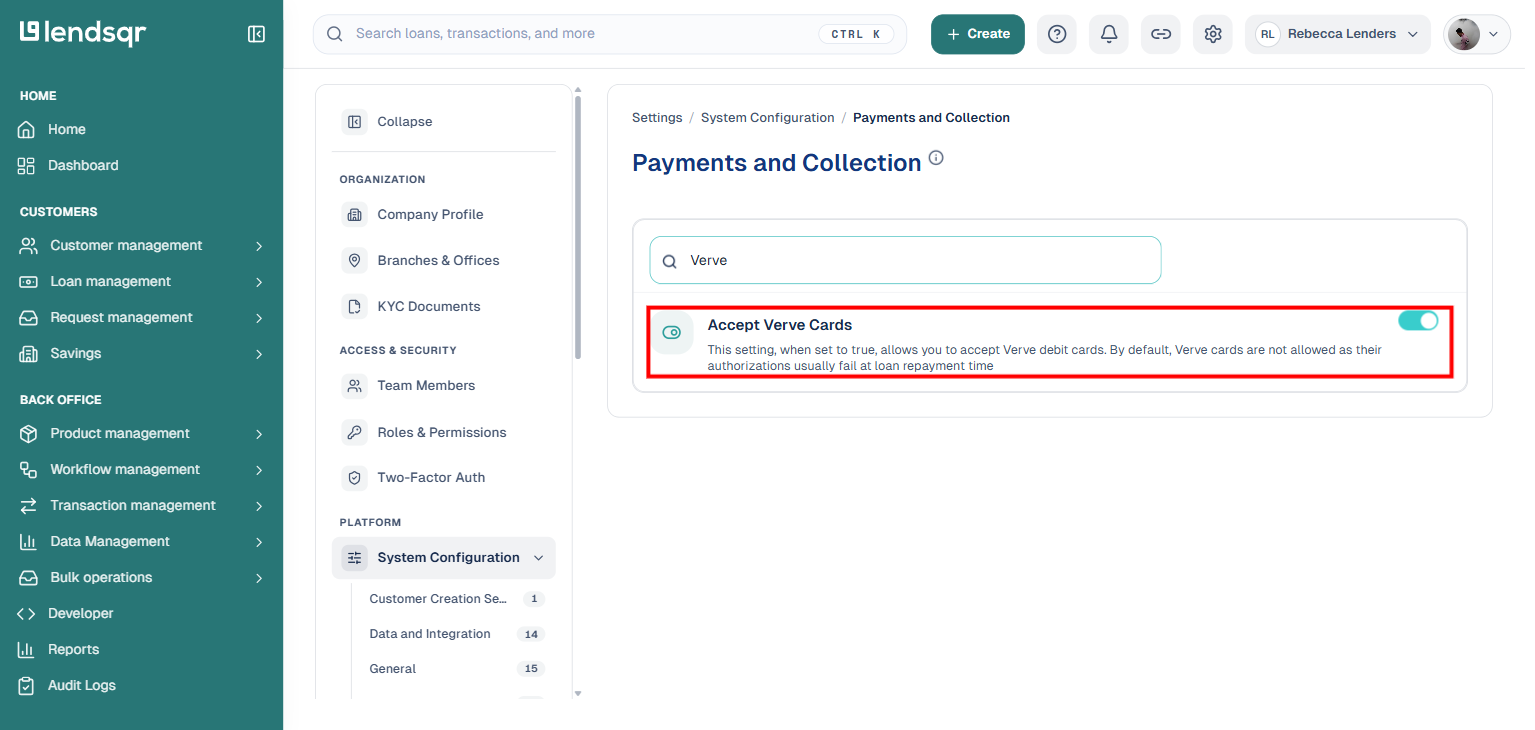Click the lendsqr logo

[83, 33]
